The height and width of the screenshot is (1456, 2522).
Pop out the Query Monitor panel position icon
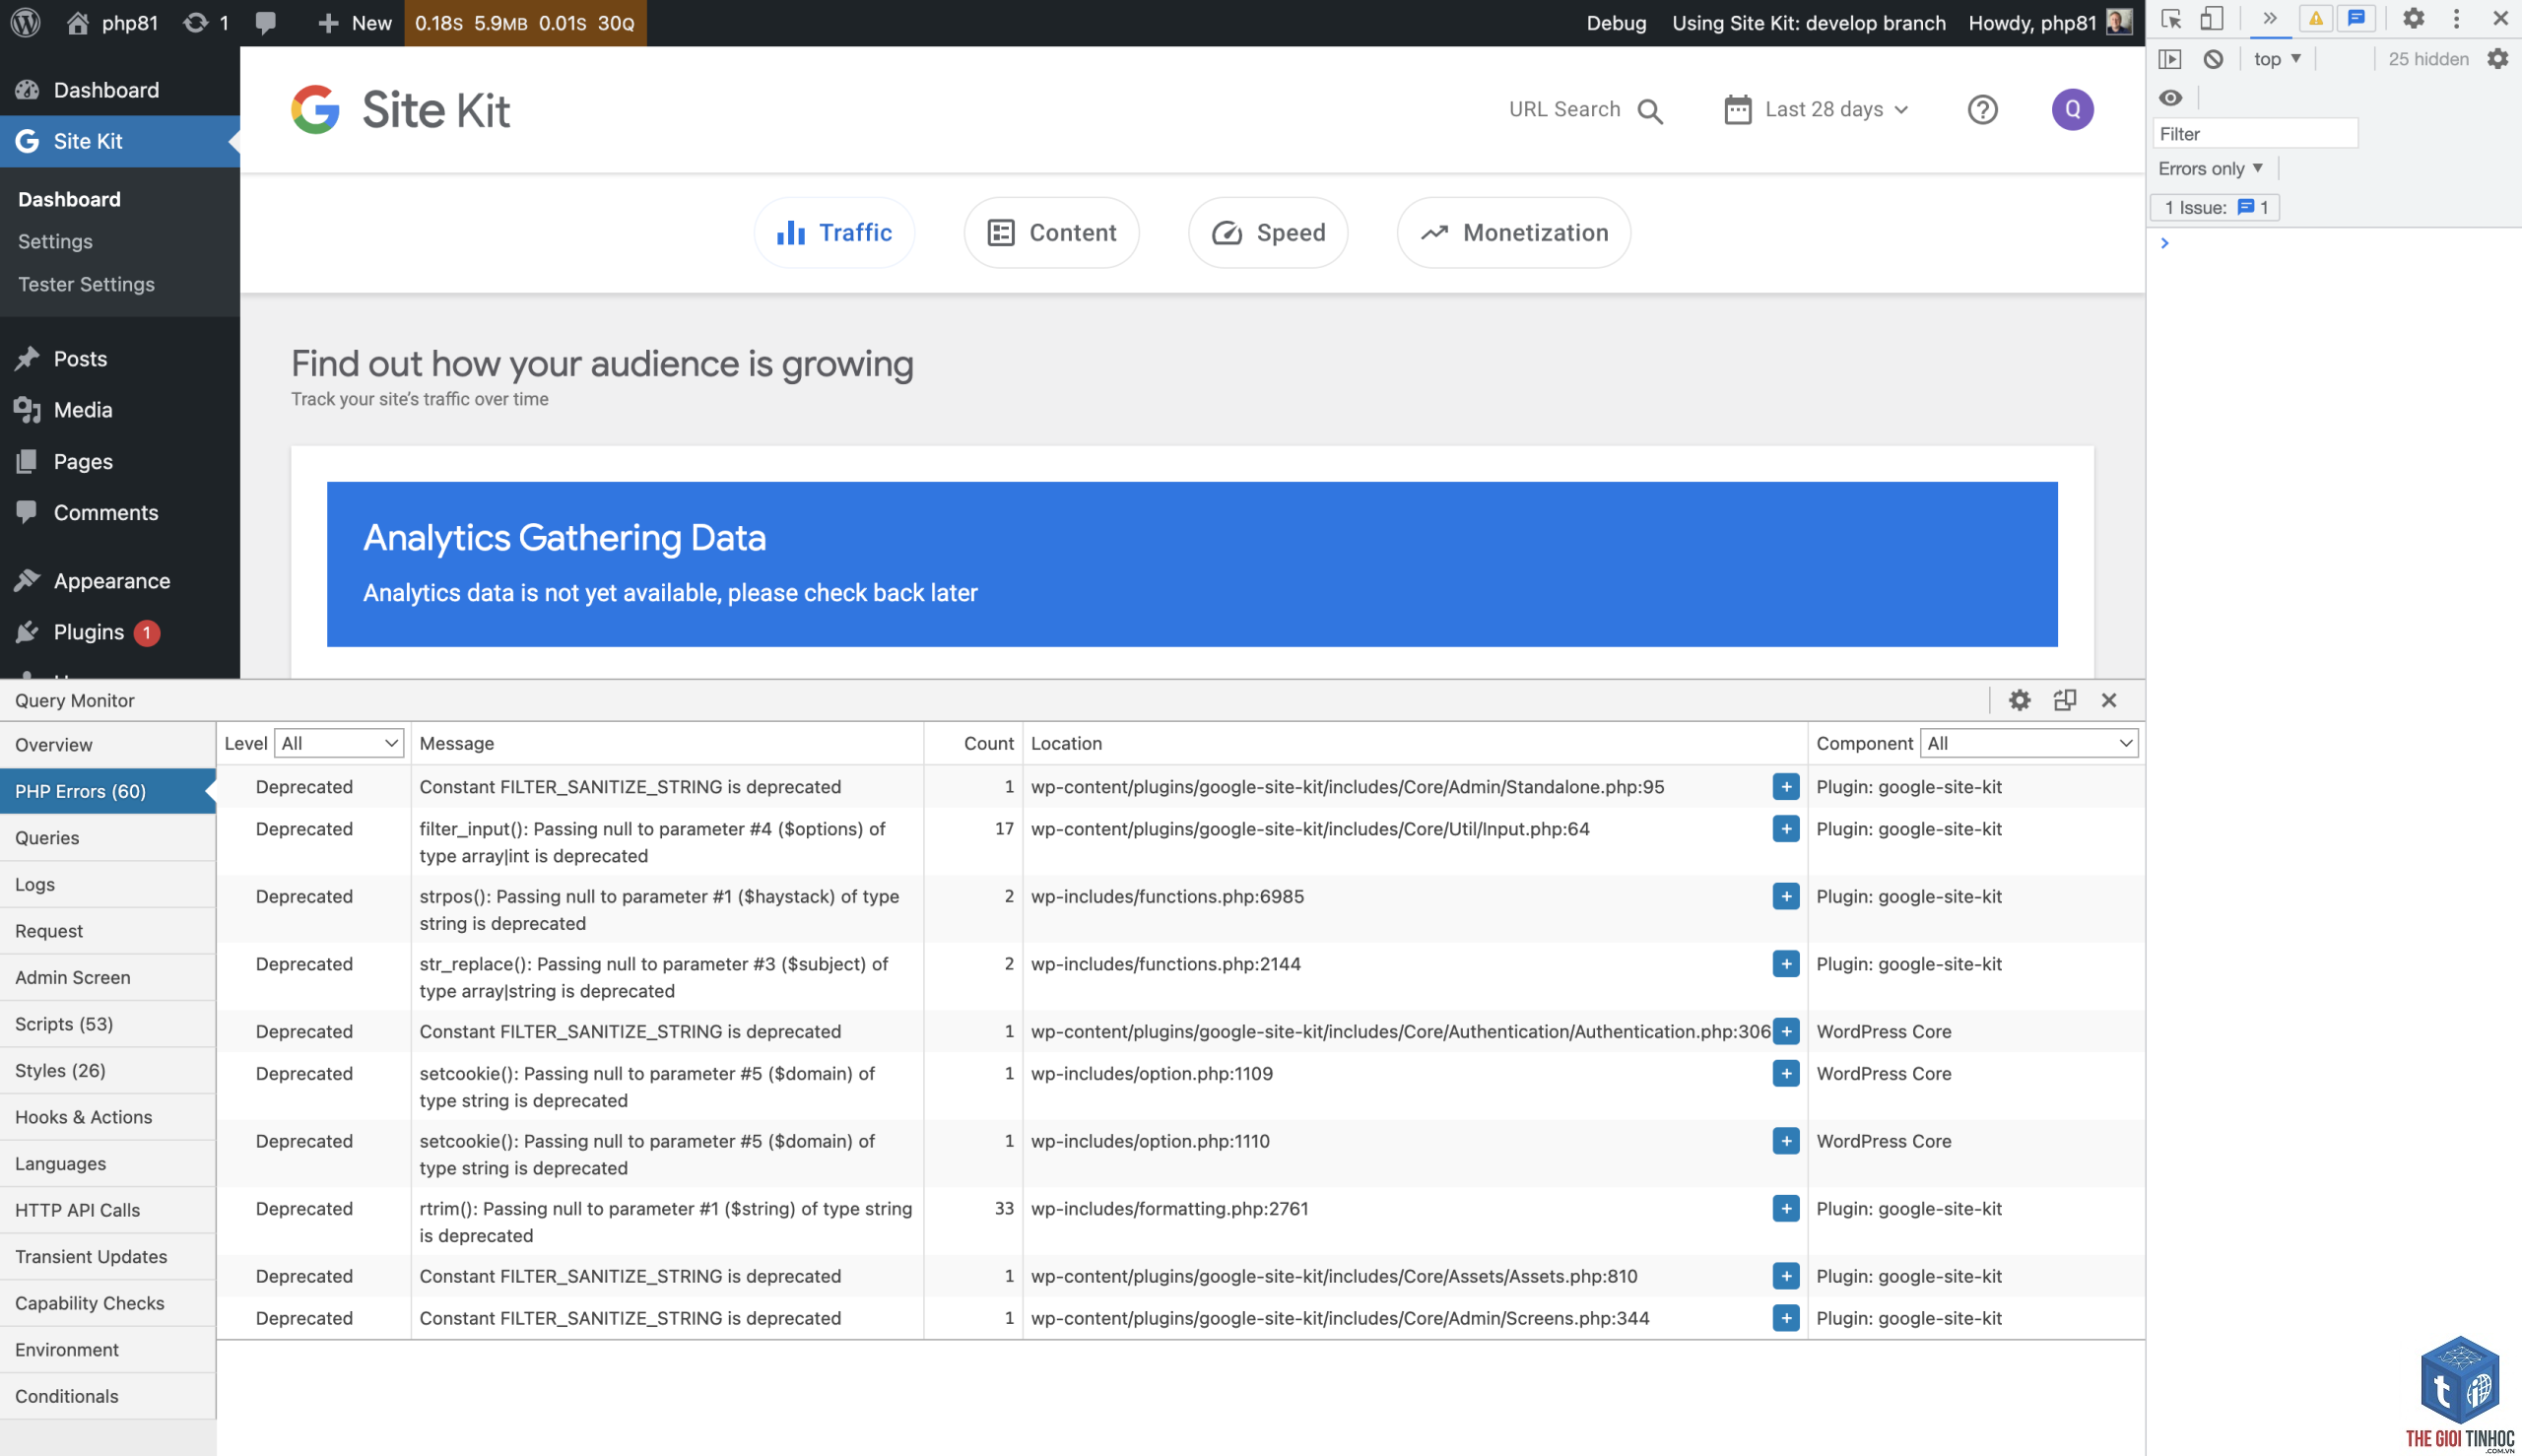[2064, 700]
